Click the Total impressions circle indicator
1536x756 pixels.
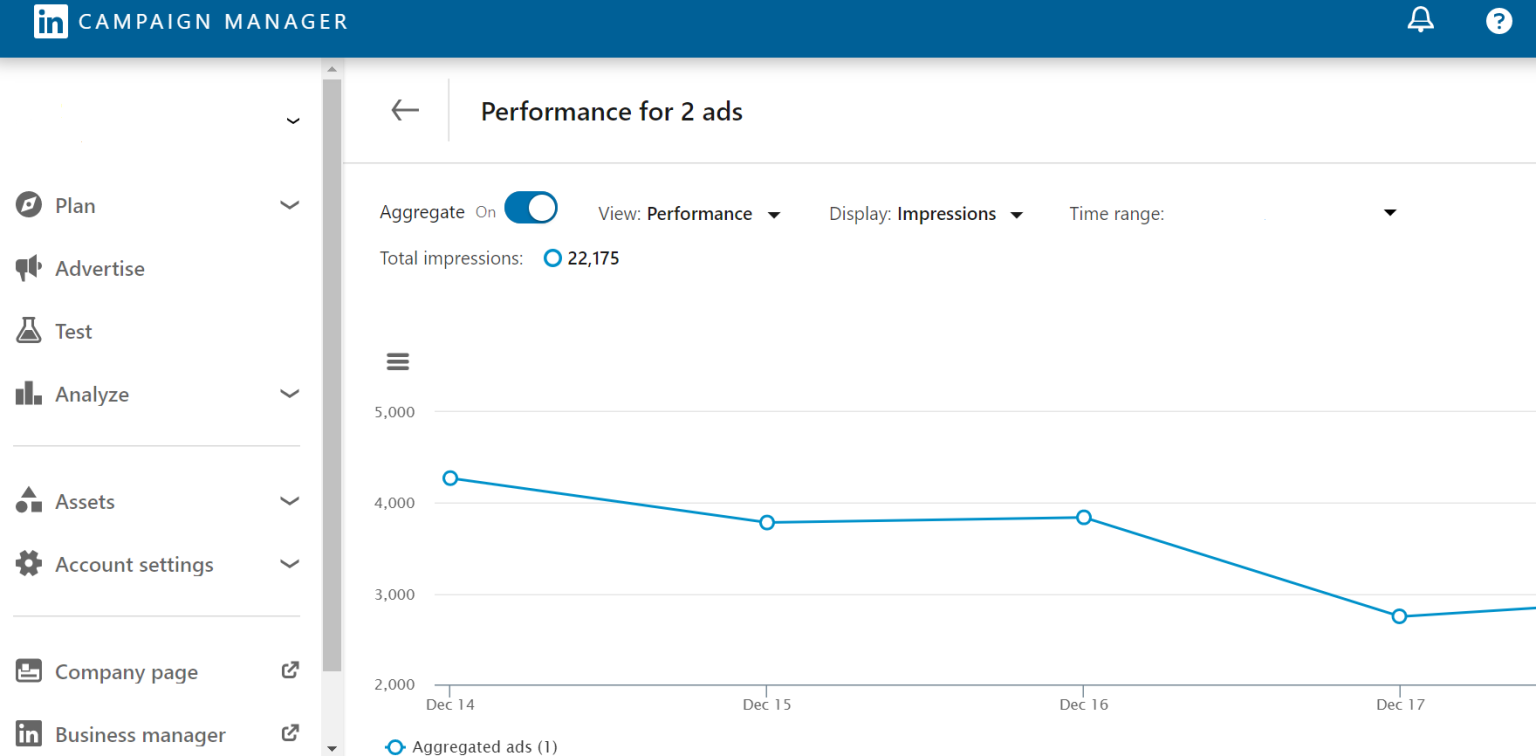click(552, 258)
